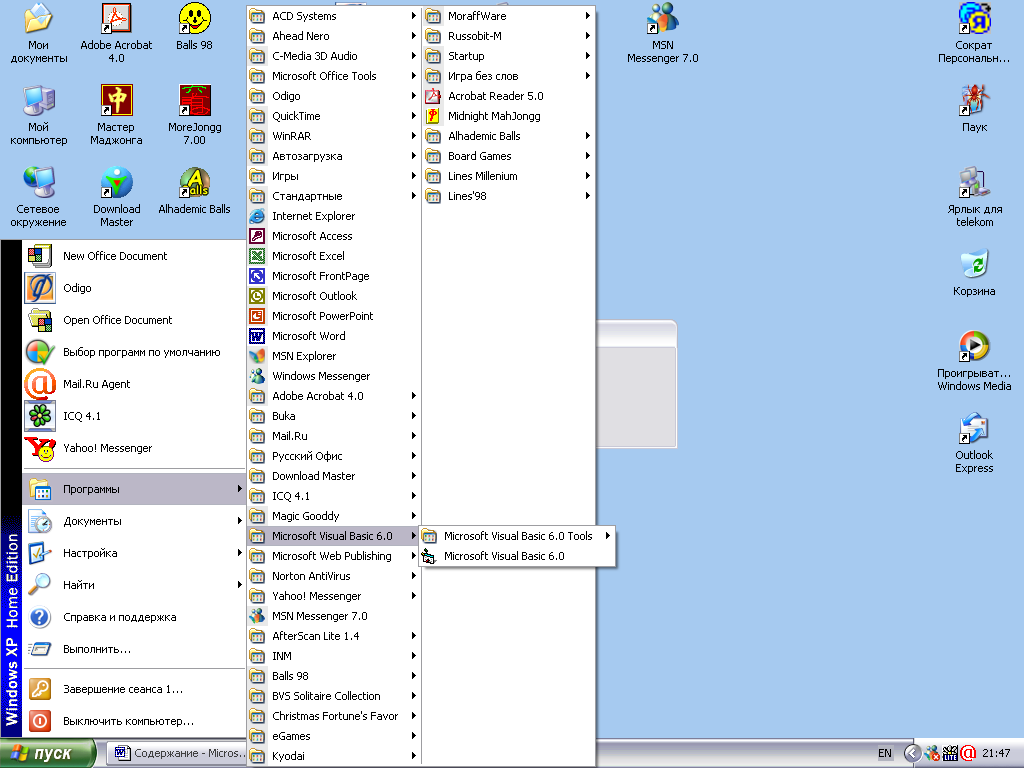Expand the Стандартные submenu arrow
The height and width of the screenshot is (768, 1024).
coord(413,196)
